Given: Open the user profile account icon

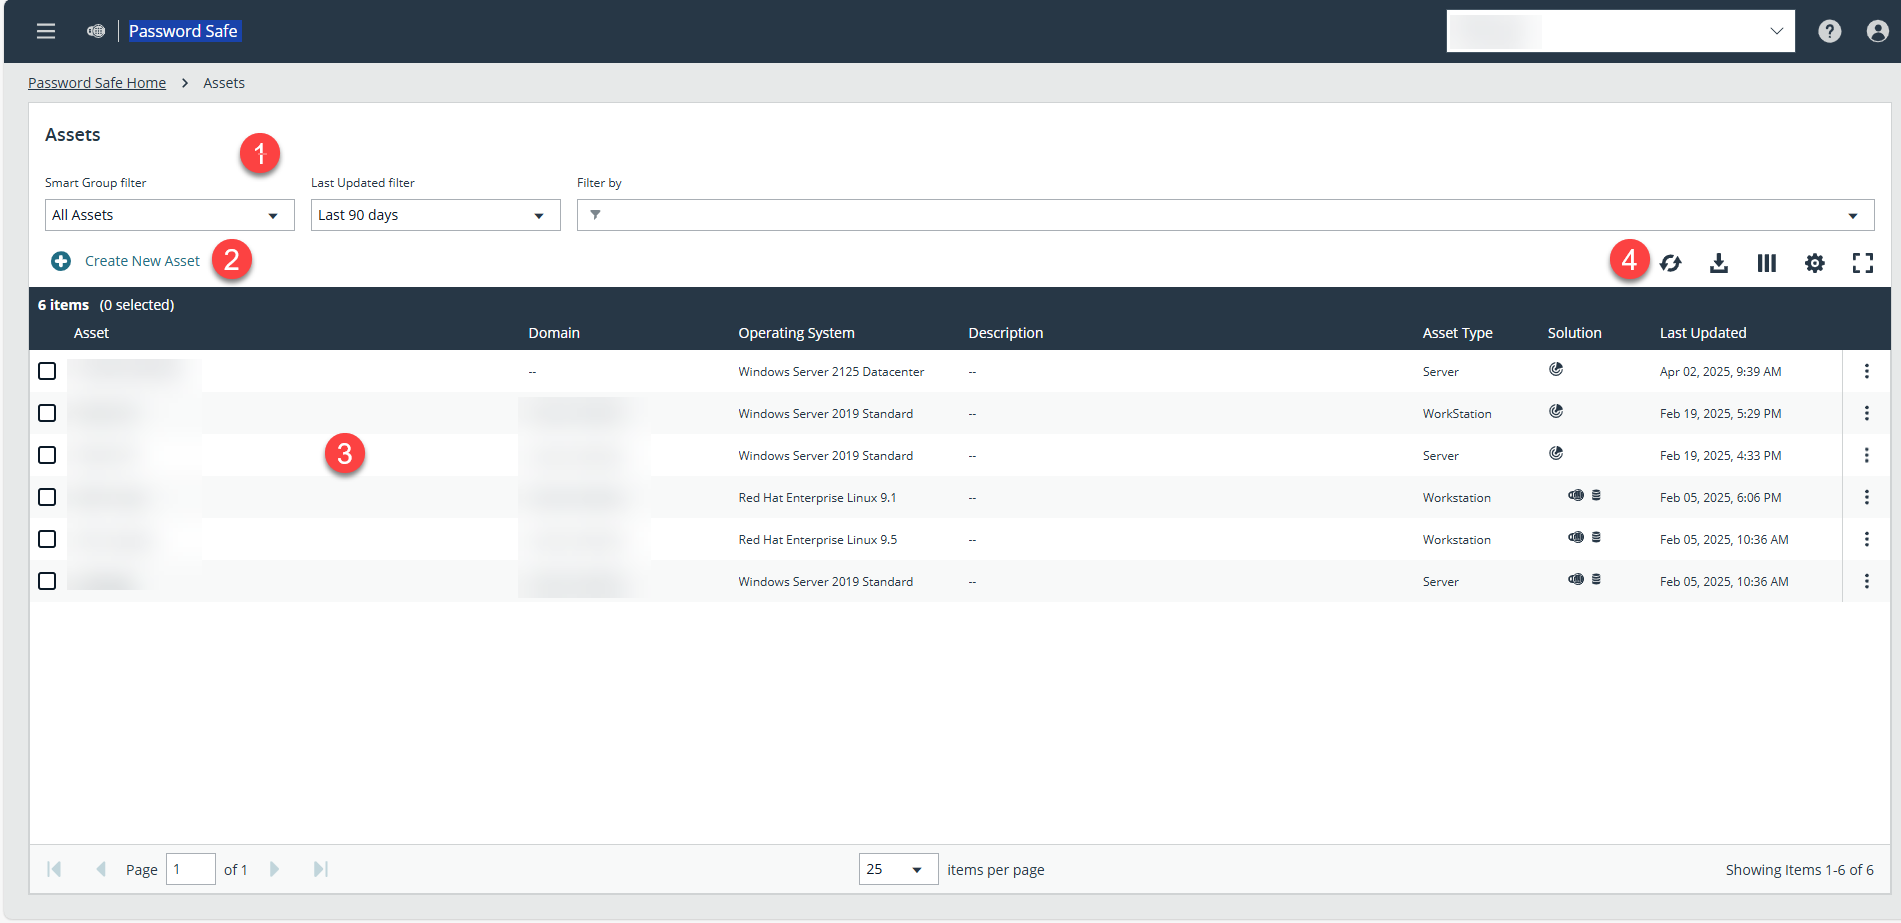Looking at the screenshot, I should [x=1878, y=31].
